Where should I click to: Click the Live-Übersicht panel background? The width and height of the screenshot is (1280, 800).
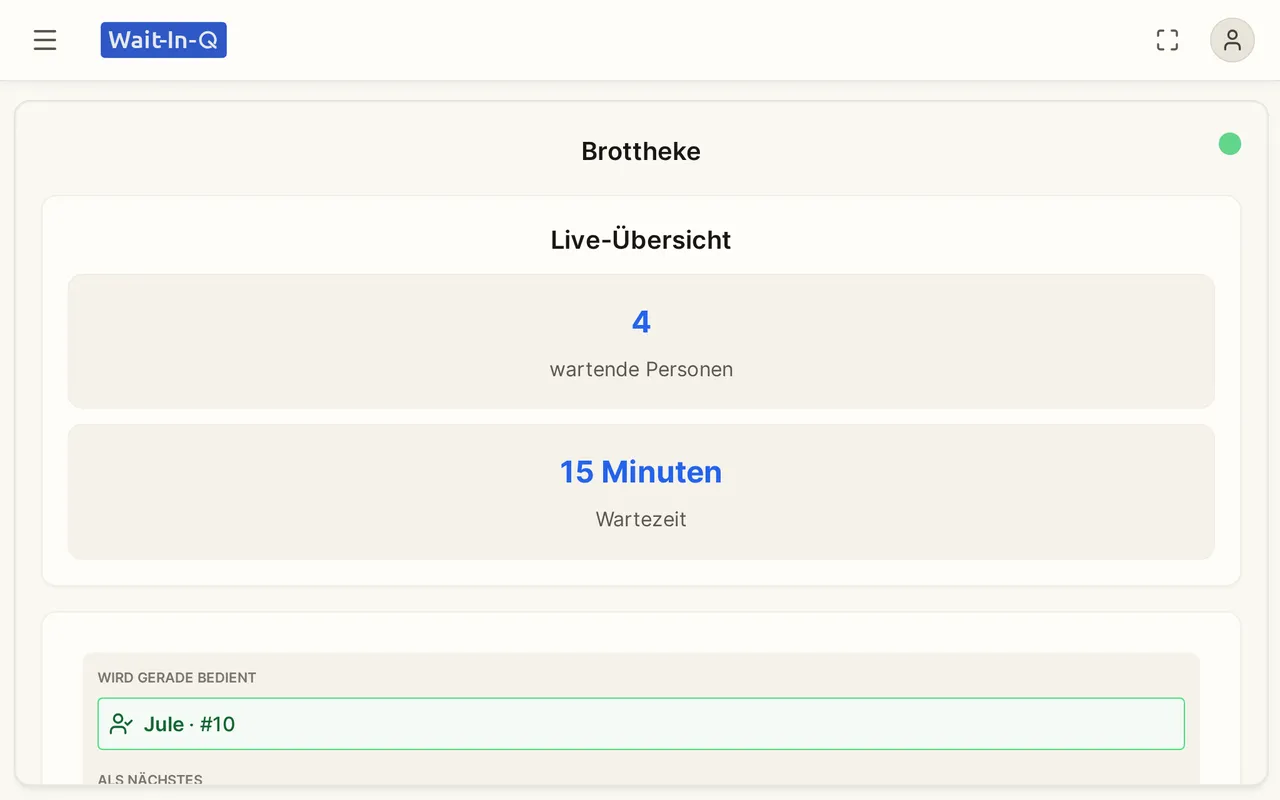[x=641, y=391]
